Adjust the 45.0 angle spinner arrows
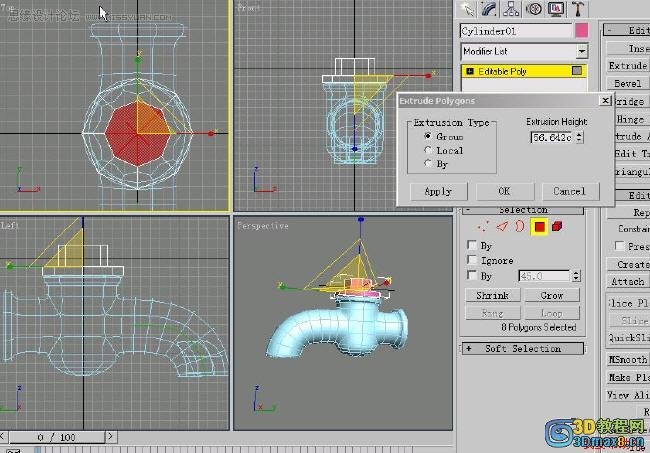 coord(576,276)
